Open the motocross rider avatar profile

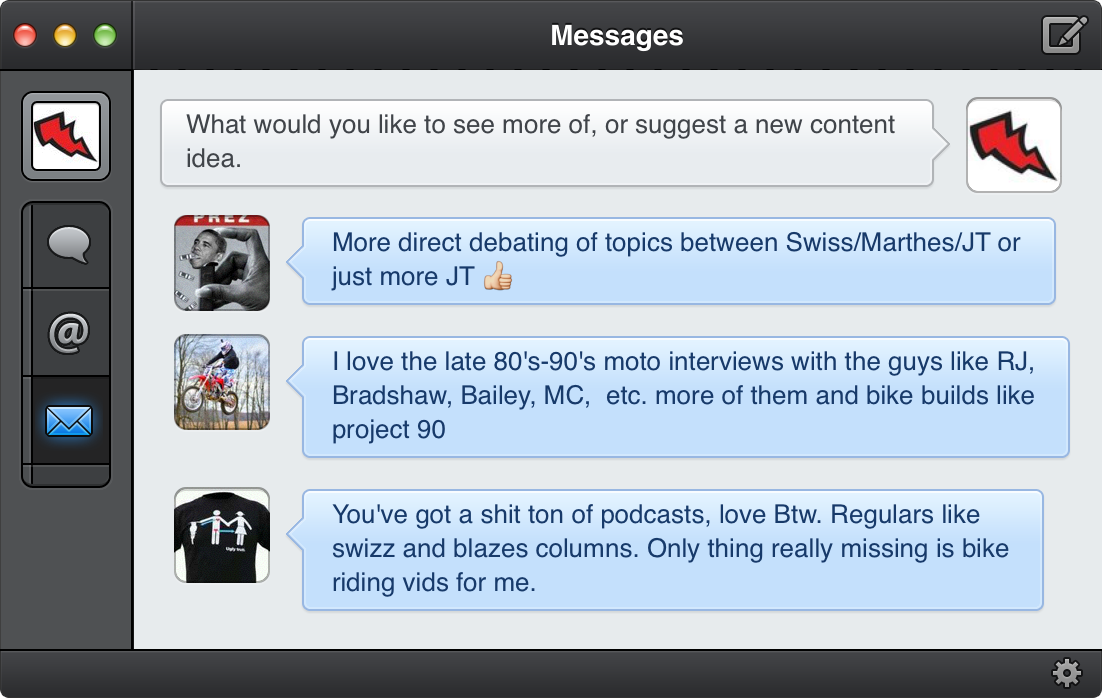pos(222,382)
